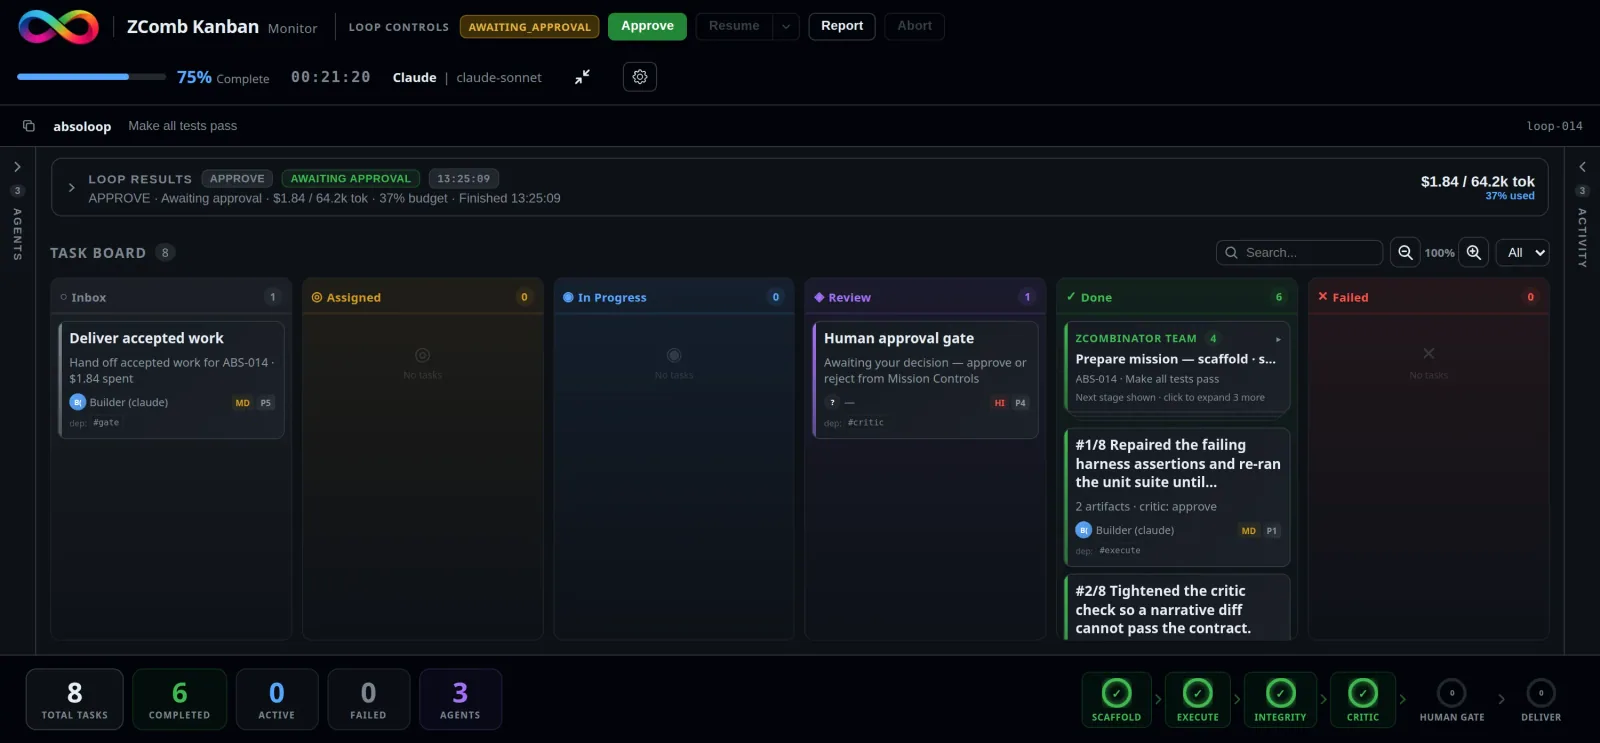The width and height of the screenshot is (1600, 743).
Task: Open the #2/8 Tightened the critic card
Action: (1178, 607)
